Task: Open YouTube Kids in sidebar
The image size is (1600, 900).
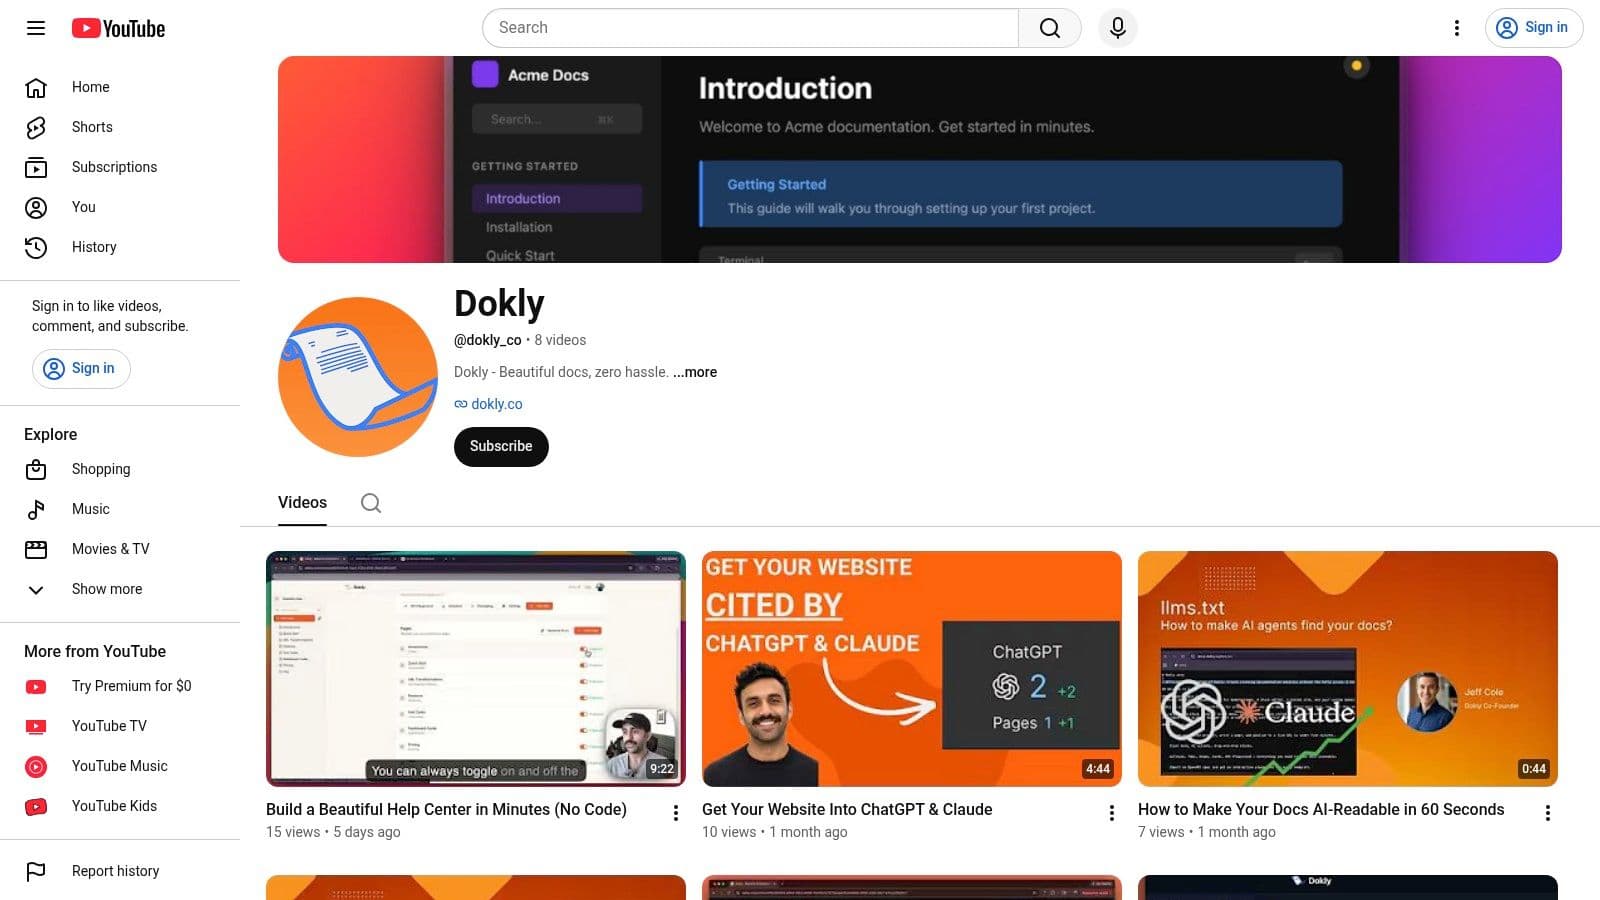Action: pos(120,806)
